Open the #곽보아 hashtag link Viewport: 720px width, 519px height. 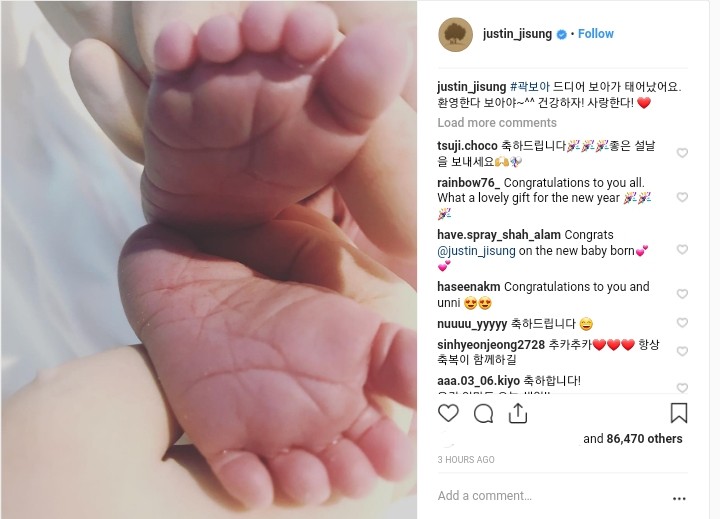[x=530, y=87]
